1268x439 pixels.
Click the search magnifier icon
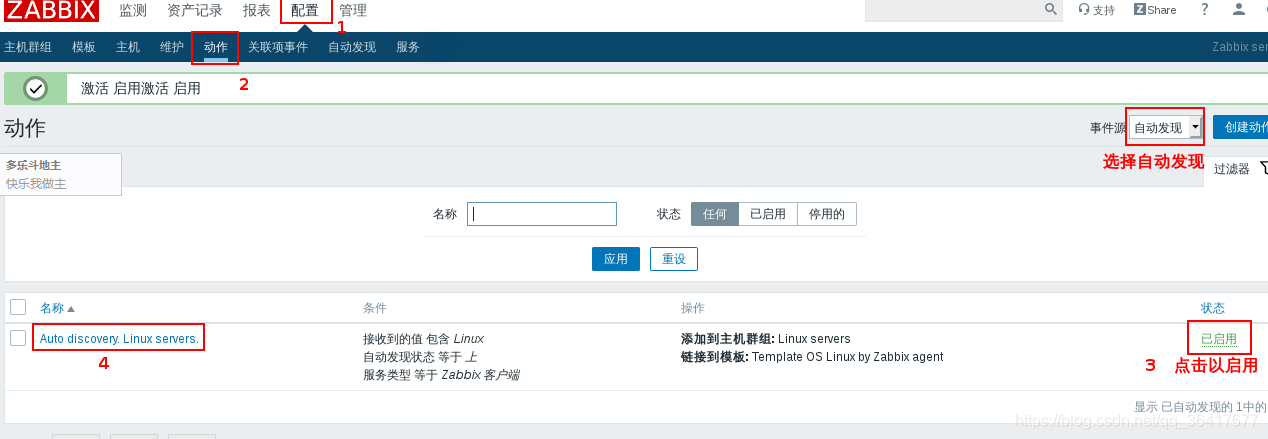(1050, 9)
